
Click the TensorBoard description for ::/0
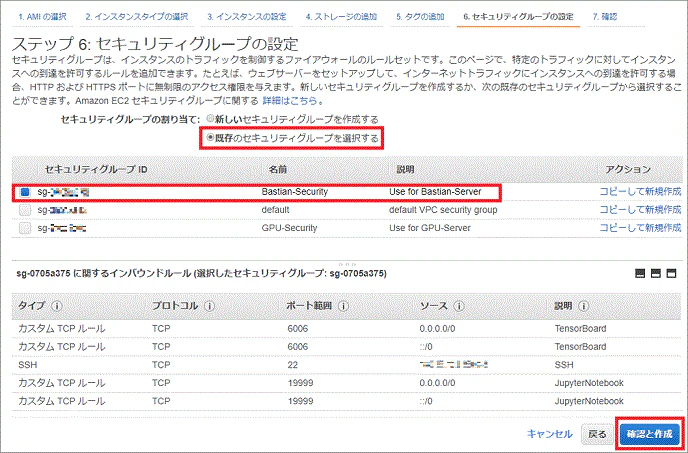pos(580,347)
